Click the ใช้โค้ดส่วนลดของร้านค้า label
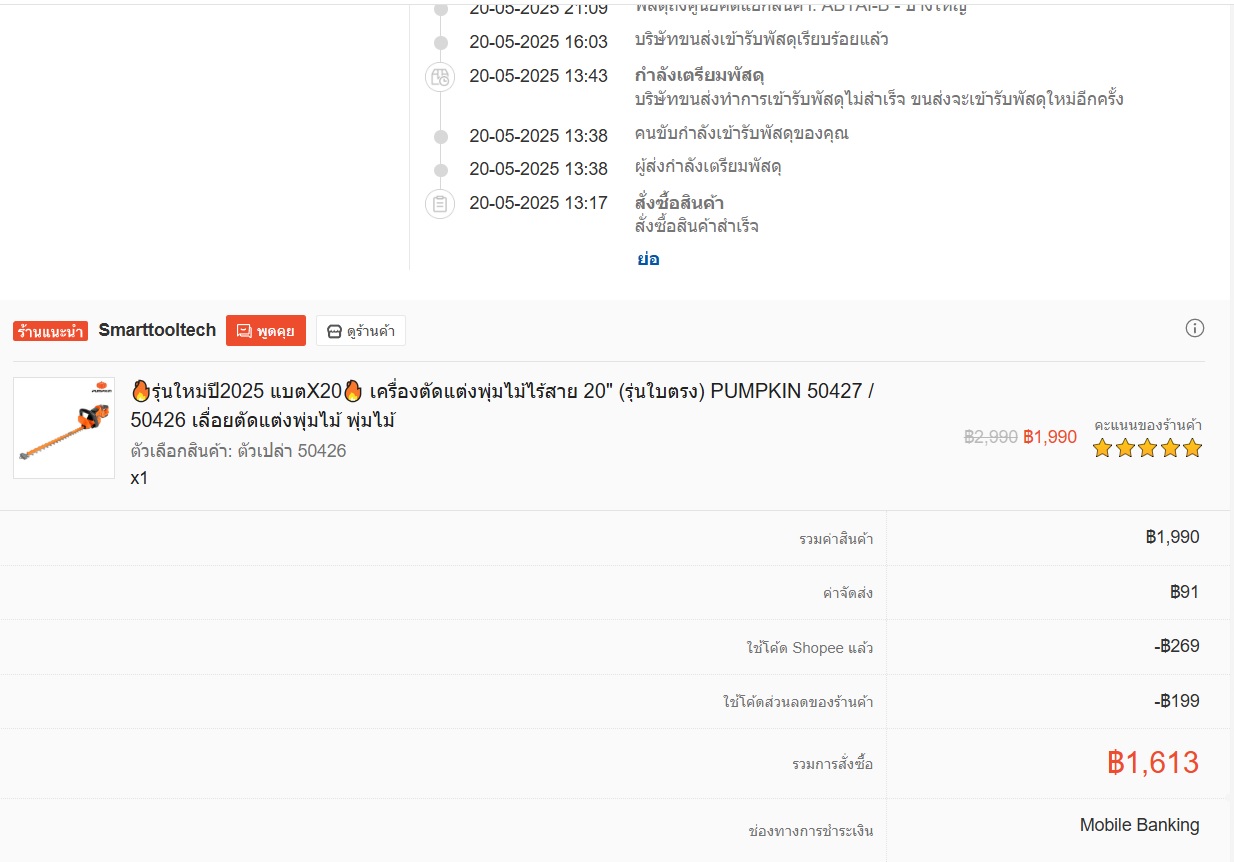1234x862 pixels. [798, 702]
